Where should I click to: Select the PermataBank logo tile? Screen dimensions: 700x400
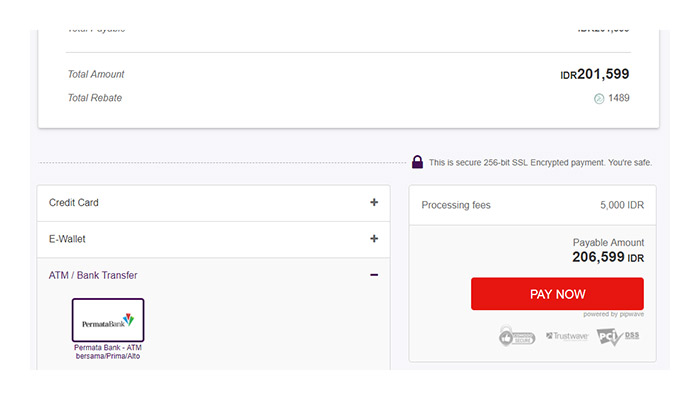108,320
